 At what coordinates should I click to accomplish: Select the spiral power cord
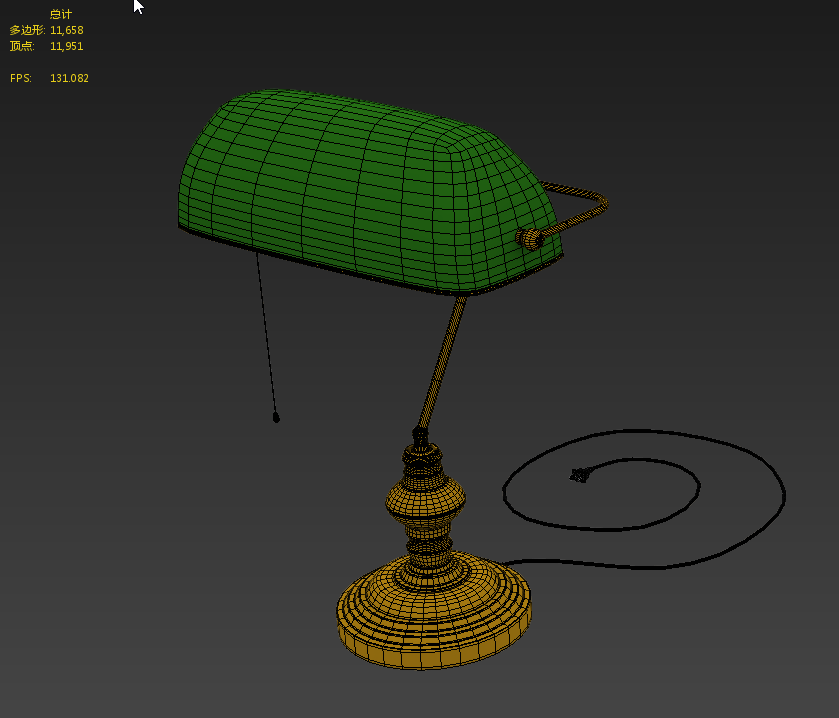(642, 500)
